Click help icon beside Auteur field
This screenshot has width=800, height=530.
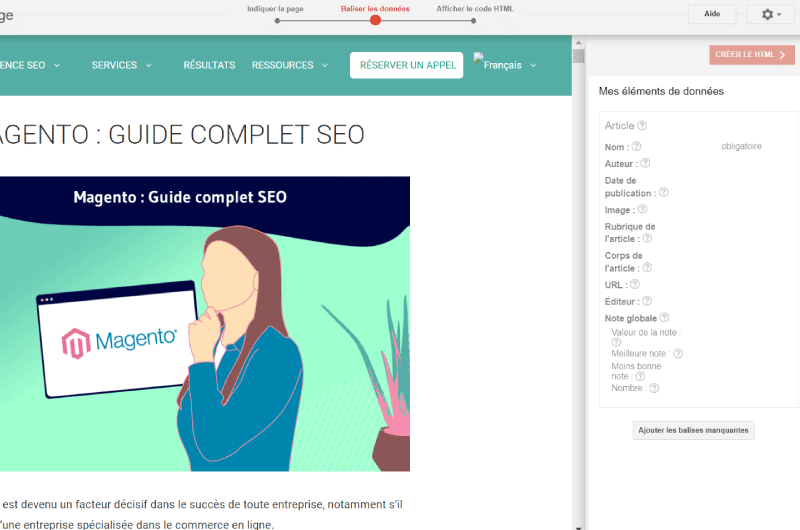pyautogui.click(x=645, y=163)
